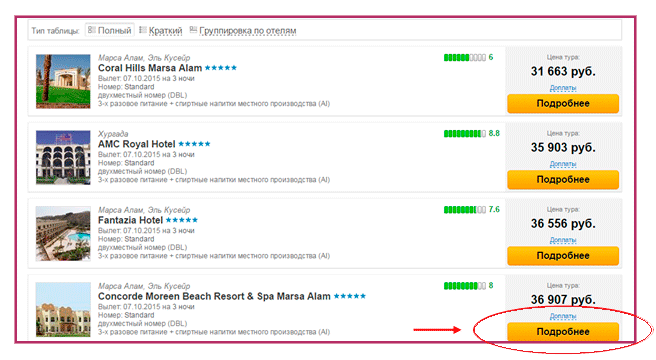This screenshot has width=656, height=360.
Task: Click the 35 903 руб. price
Action: pyautogui.click(x=563, y=148)
